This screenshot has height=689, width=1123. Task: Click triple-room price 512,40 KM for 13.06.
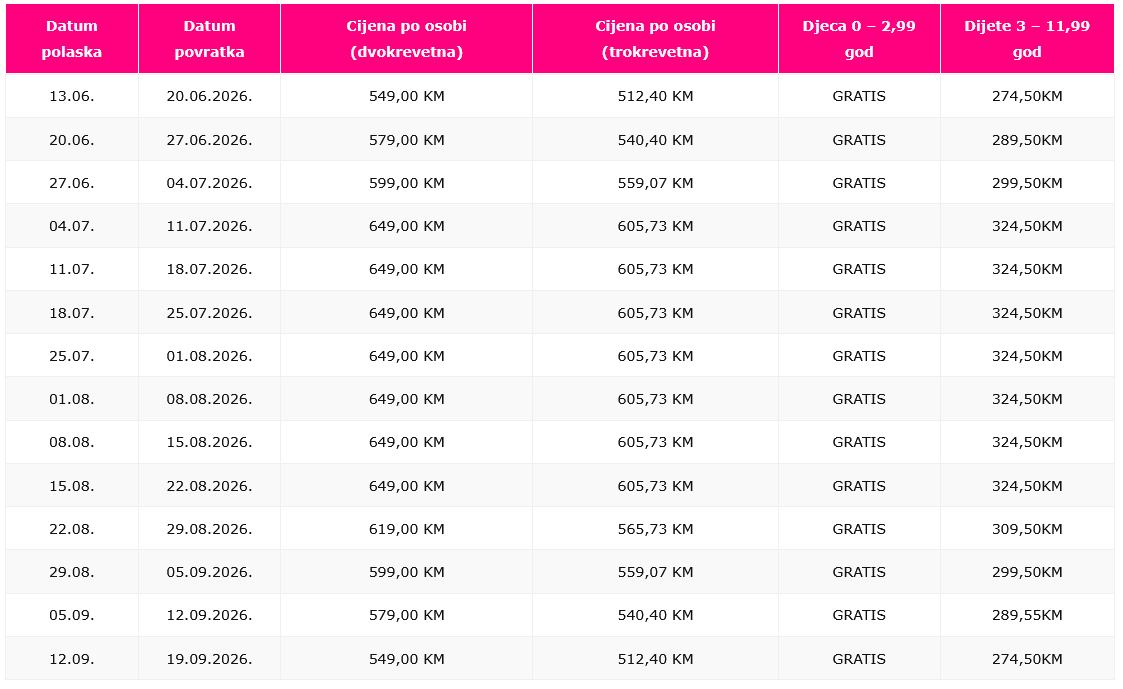[655, 97]
